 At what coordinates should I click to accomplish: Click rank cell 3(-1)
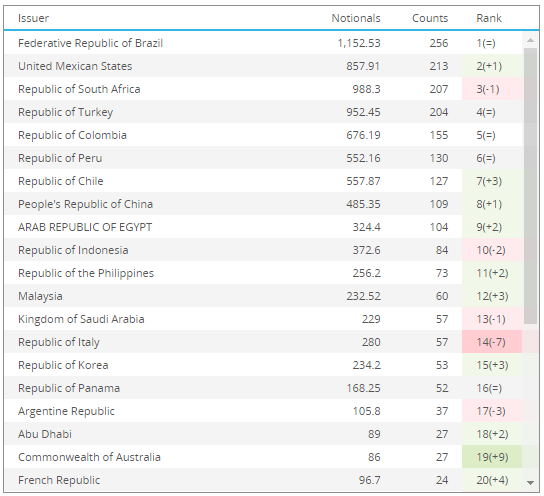tap(492, 89)
